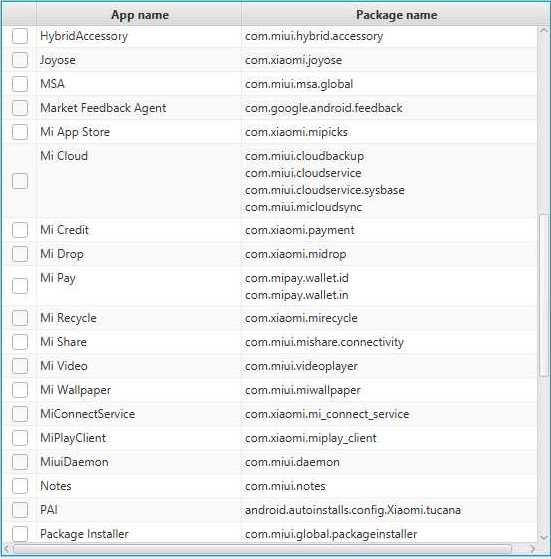551x559 pixels.
Task: Check the Mi Credit checkbox
Action: [x=20, y=230]
